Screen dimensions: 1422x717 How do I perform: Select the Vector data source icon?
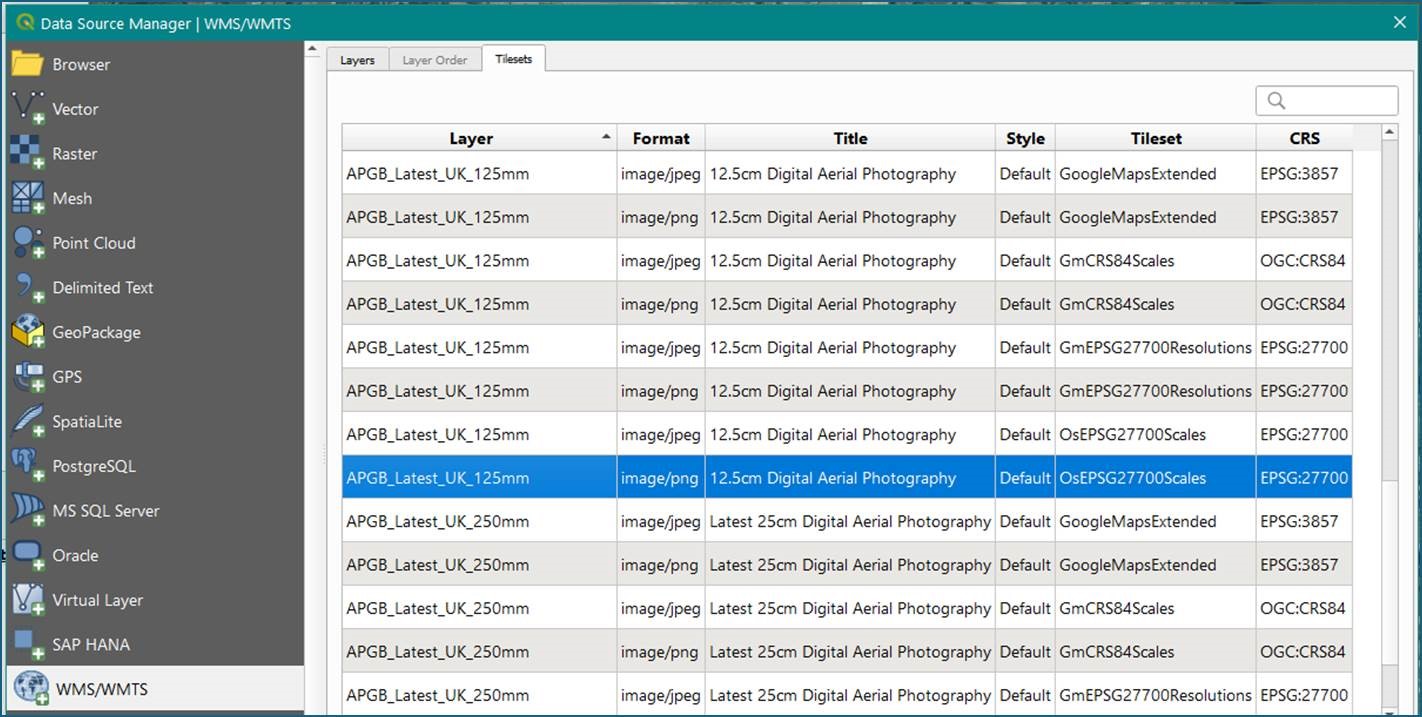[28, 109]
